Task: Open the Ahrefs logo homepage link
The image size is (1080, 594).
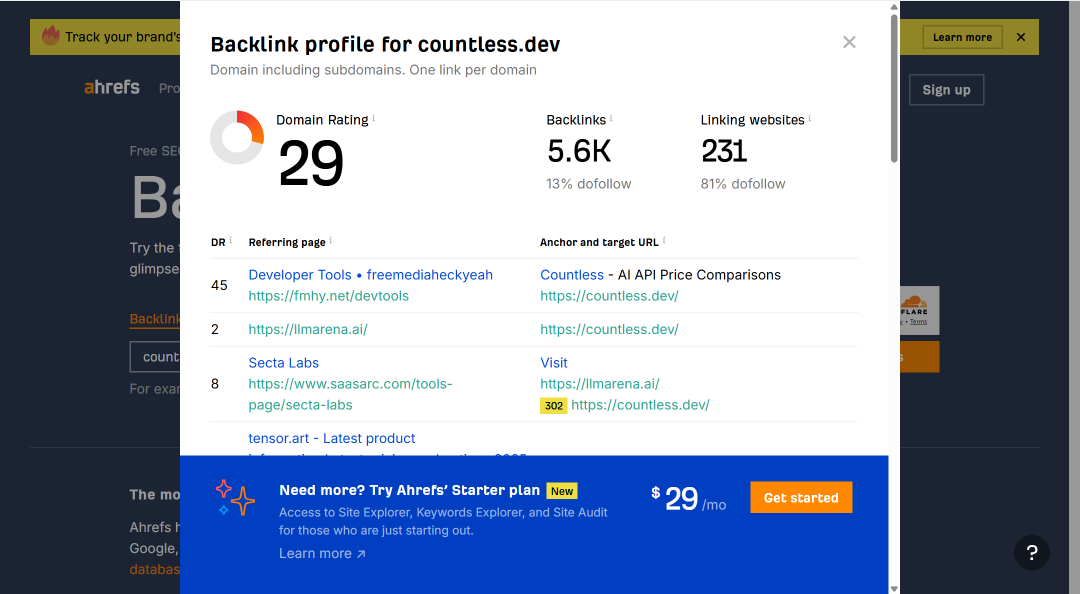Action: pyautogui.click(x=112, y=88)
